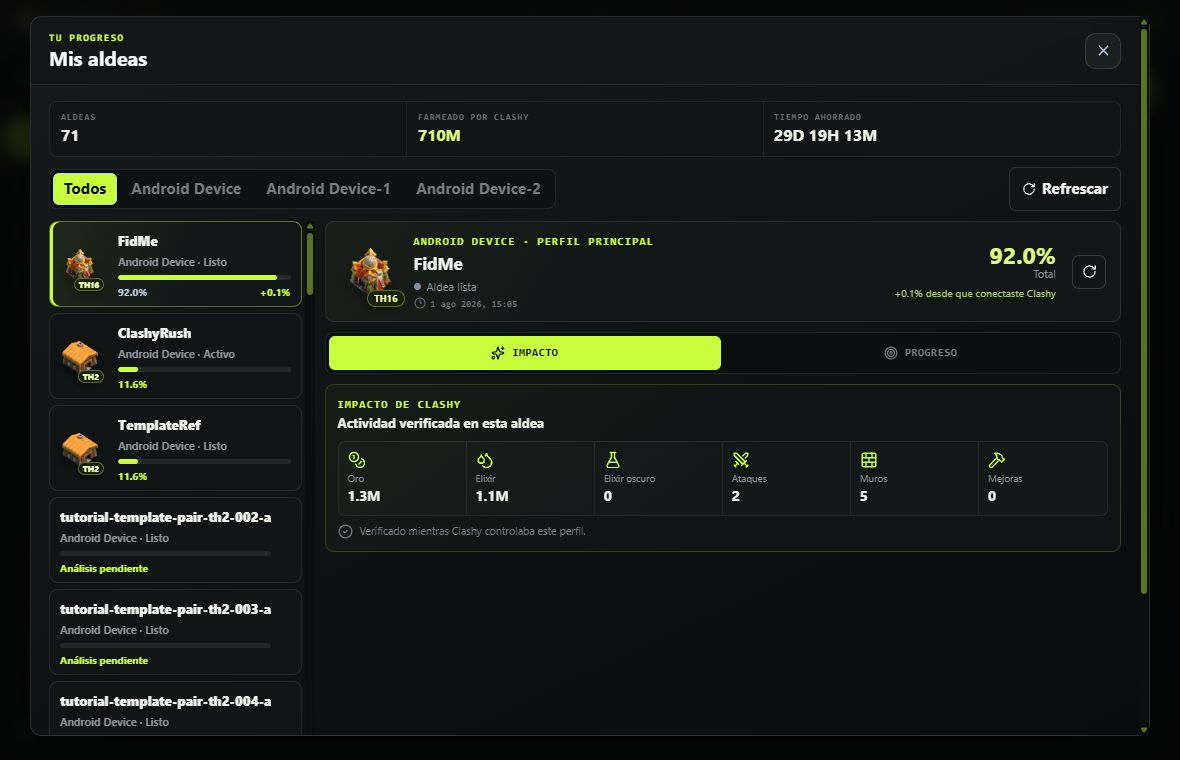Click the Mejoras hammer icon

point(996,460)
